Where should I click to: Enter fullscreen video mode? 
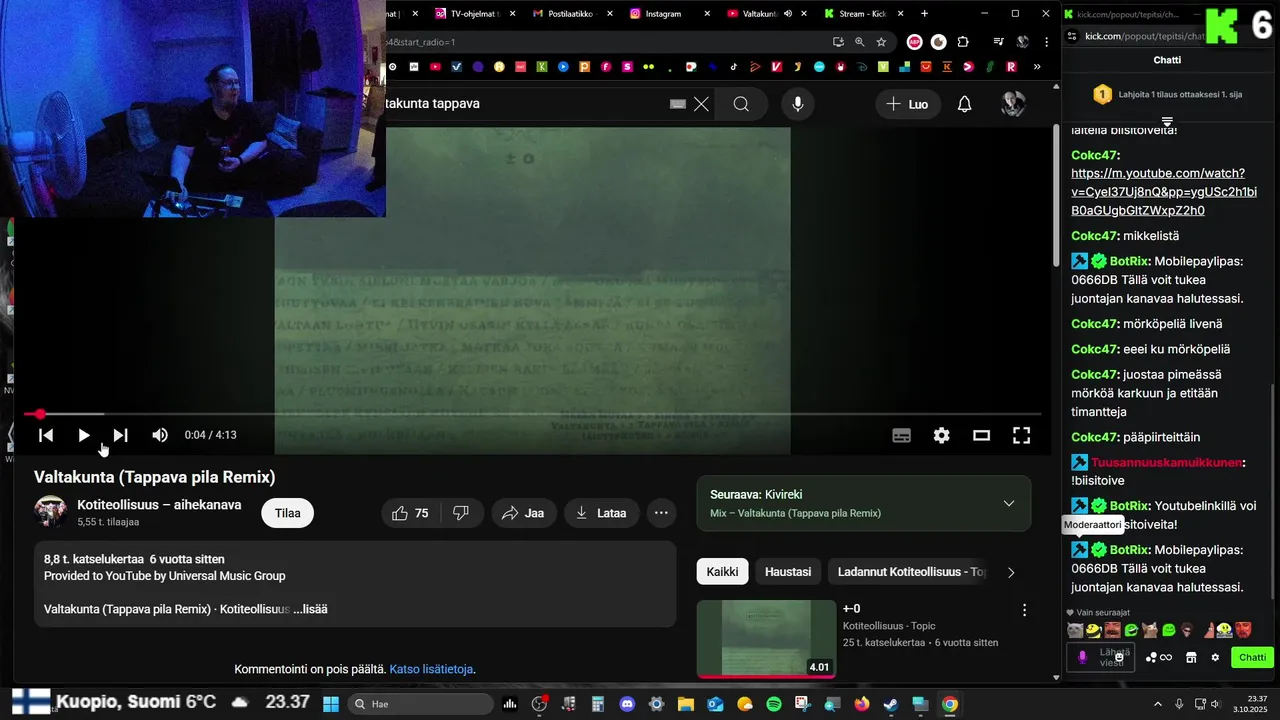1021,435
